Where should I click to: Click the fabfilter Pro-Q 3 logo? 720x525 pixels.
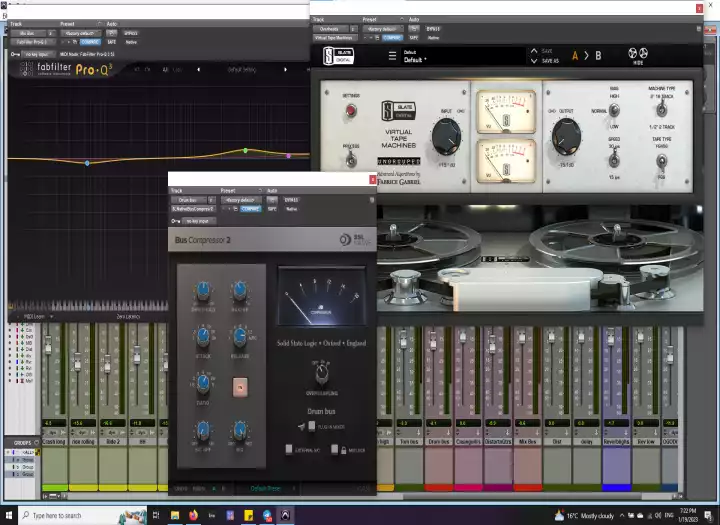66,69
